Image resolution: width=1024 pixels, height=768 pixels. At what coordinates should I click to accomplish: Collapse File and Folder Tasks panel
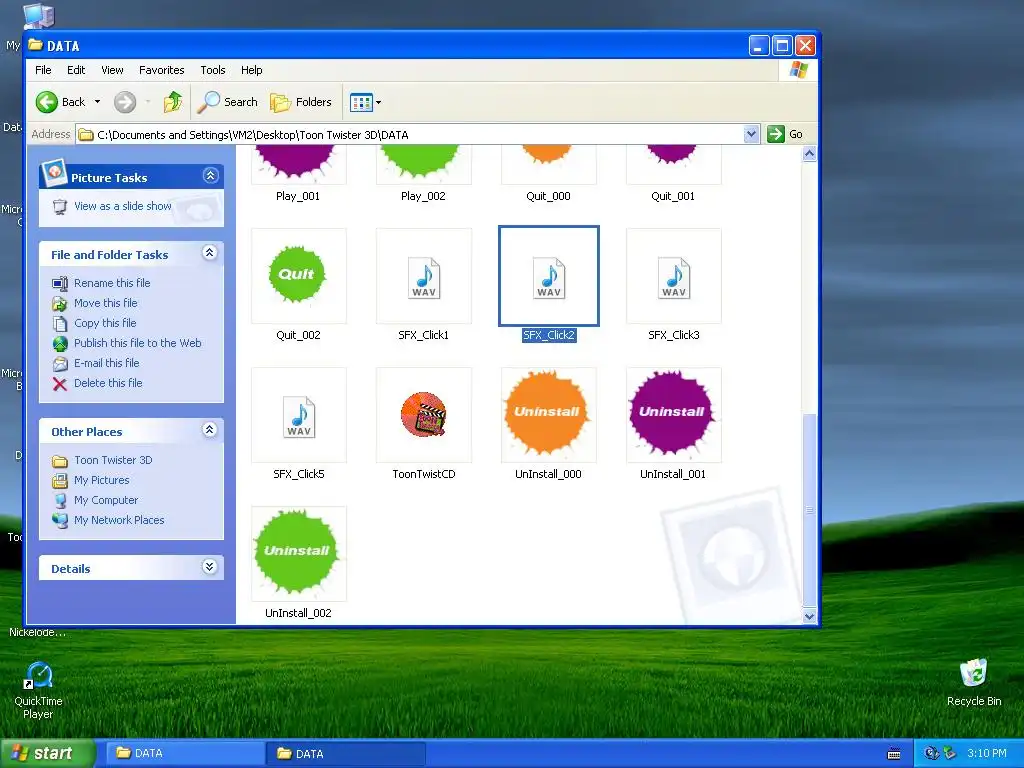click(x=210, y=253)
